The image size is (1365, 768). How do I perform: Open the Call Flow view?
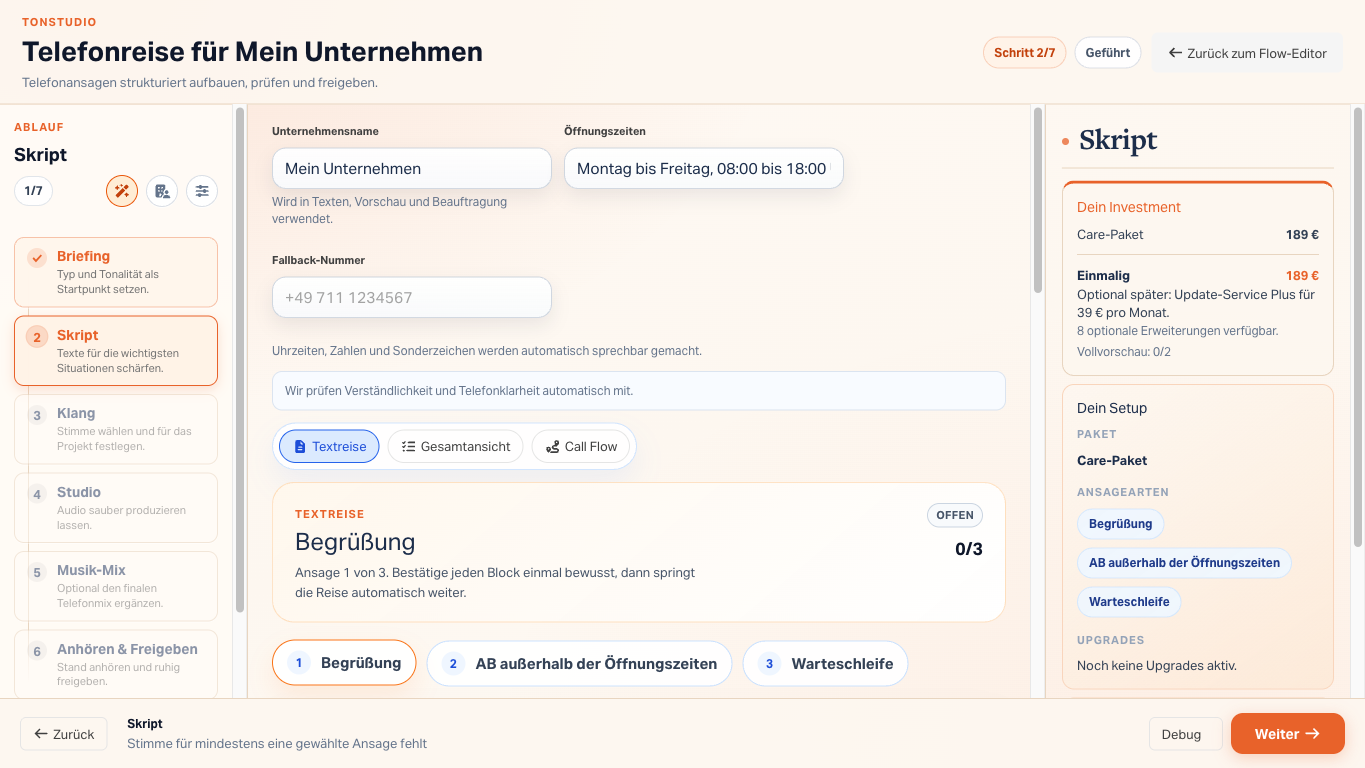coord(580,446)
